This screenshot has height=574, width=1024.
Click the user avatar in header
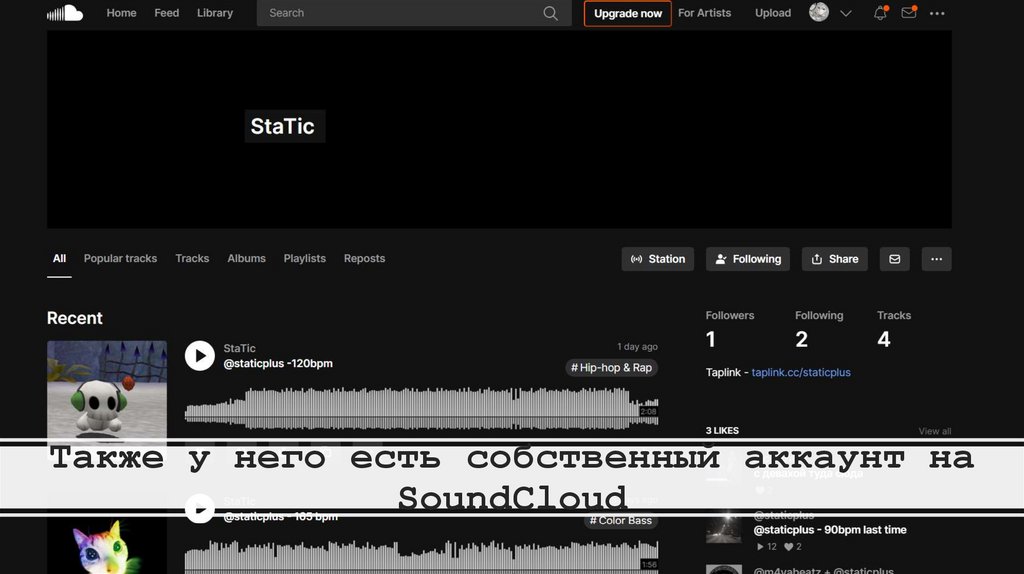[x=819, y=12]
